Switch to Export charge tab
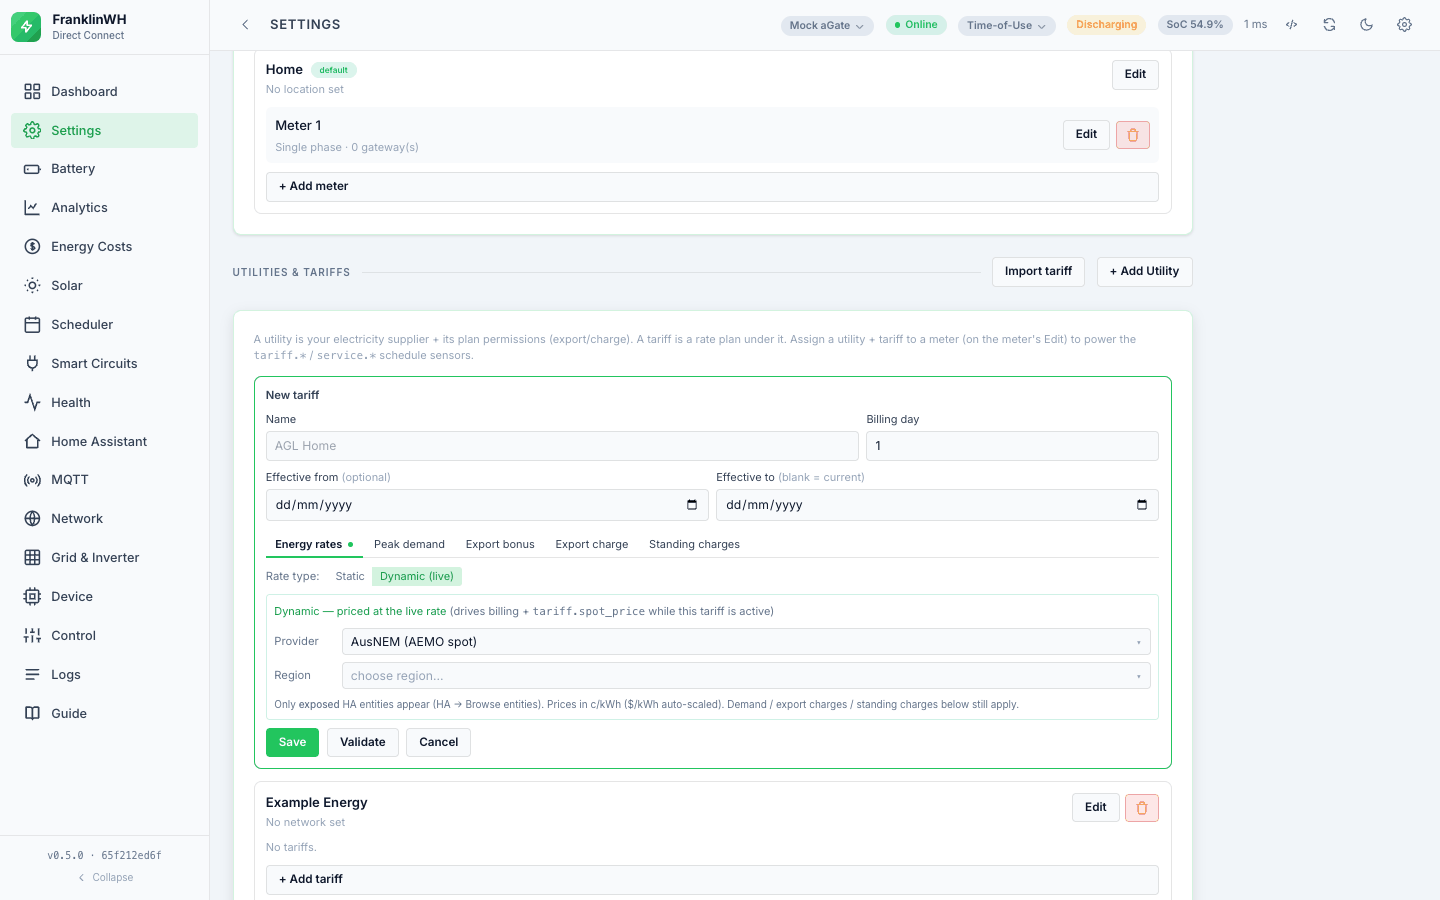The image size is (1440, 900). (x=592, y=544)
